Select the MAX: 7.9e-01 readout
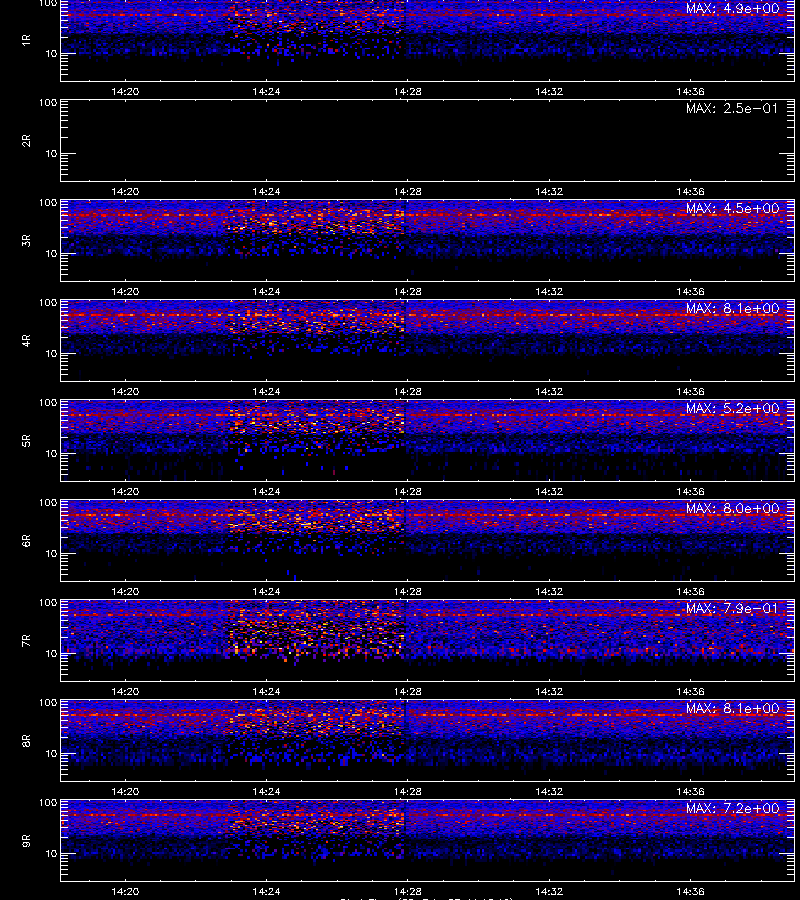This screenshot has height=900, width=800. click(732, 608)
